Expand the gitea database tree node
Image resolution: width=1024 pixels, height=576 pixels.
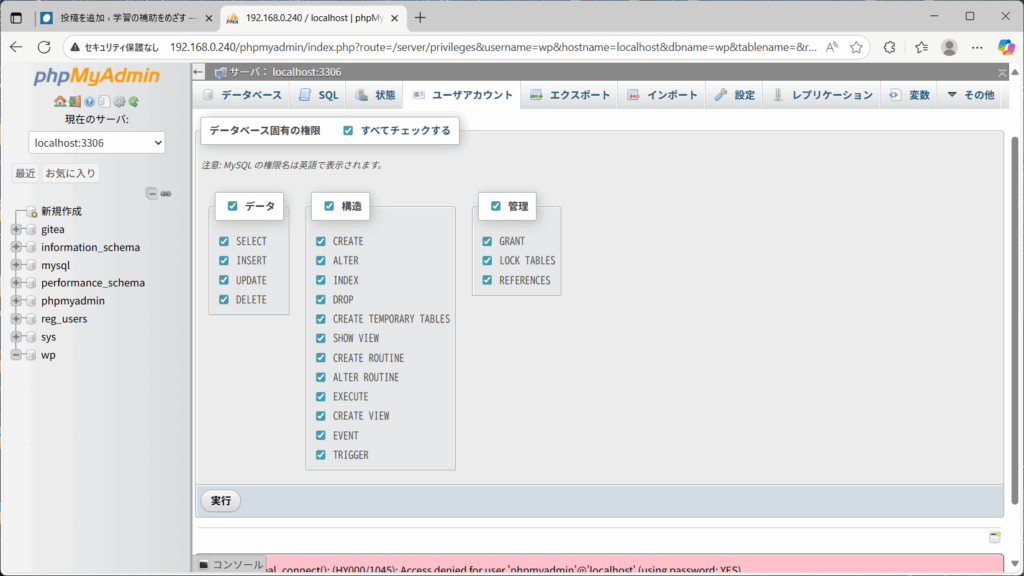[16, 229]
